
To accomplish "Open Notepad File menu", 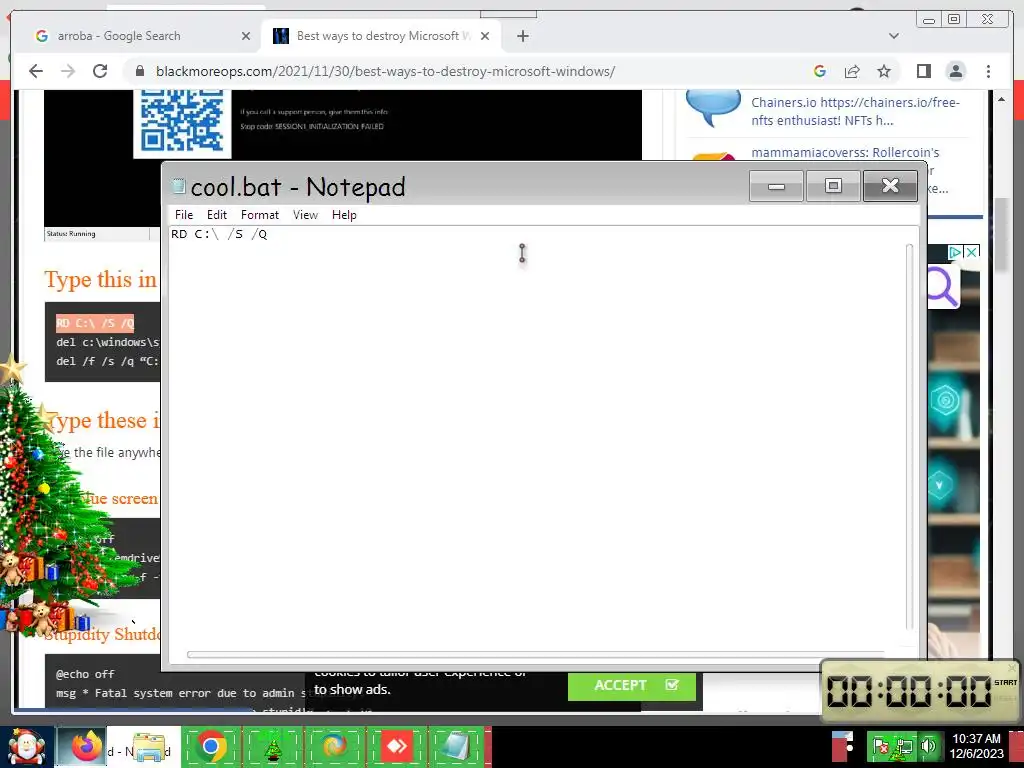I will point(184,215).
